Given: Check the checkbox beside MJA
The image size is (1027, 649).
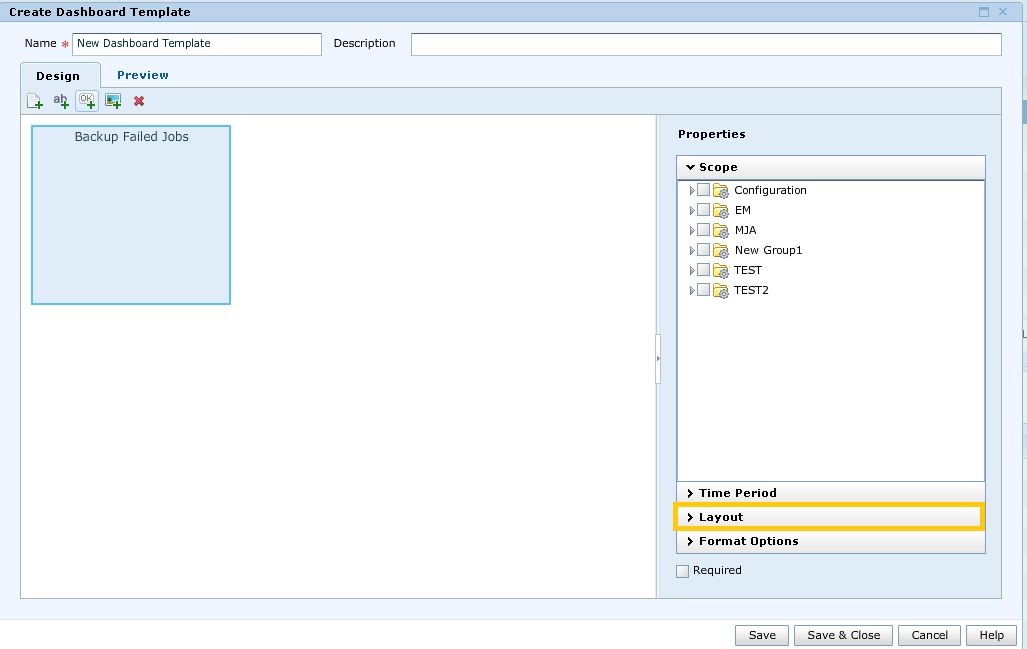Looking at the screenshot, I should pyautogui.click(x=704, y=230).
